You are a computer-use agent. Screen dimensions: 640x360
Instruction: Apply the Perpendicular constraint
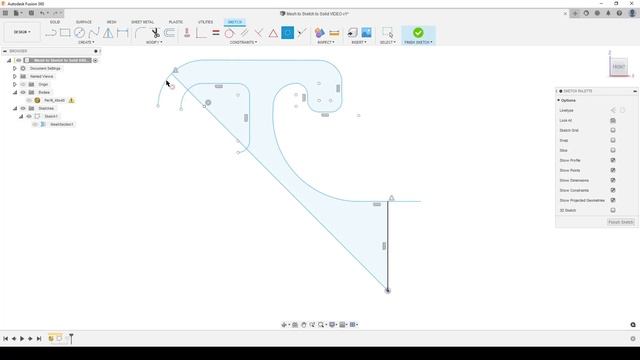click(259, 33)
